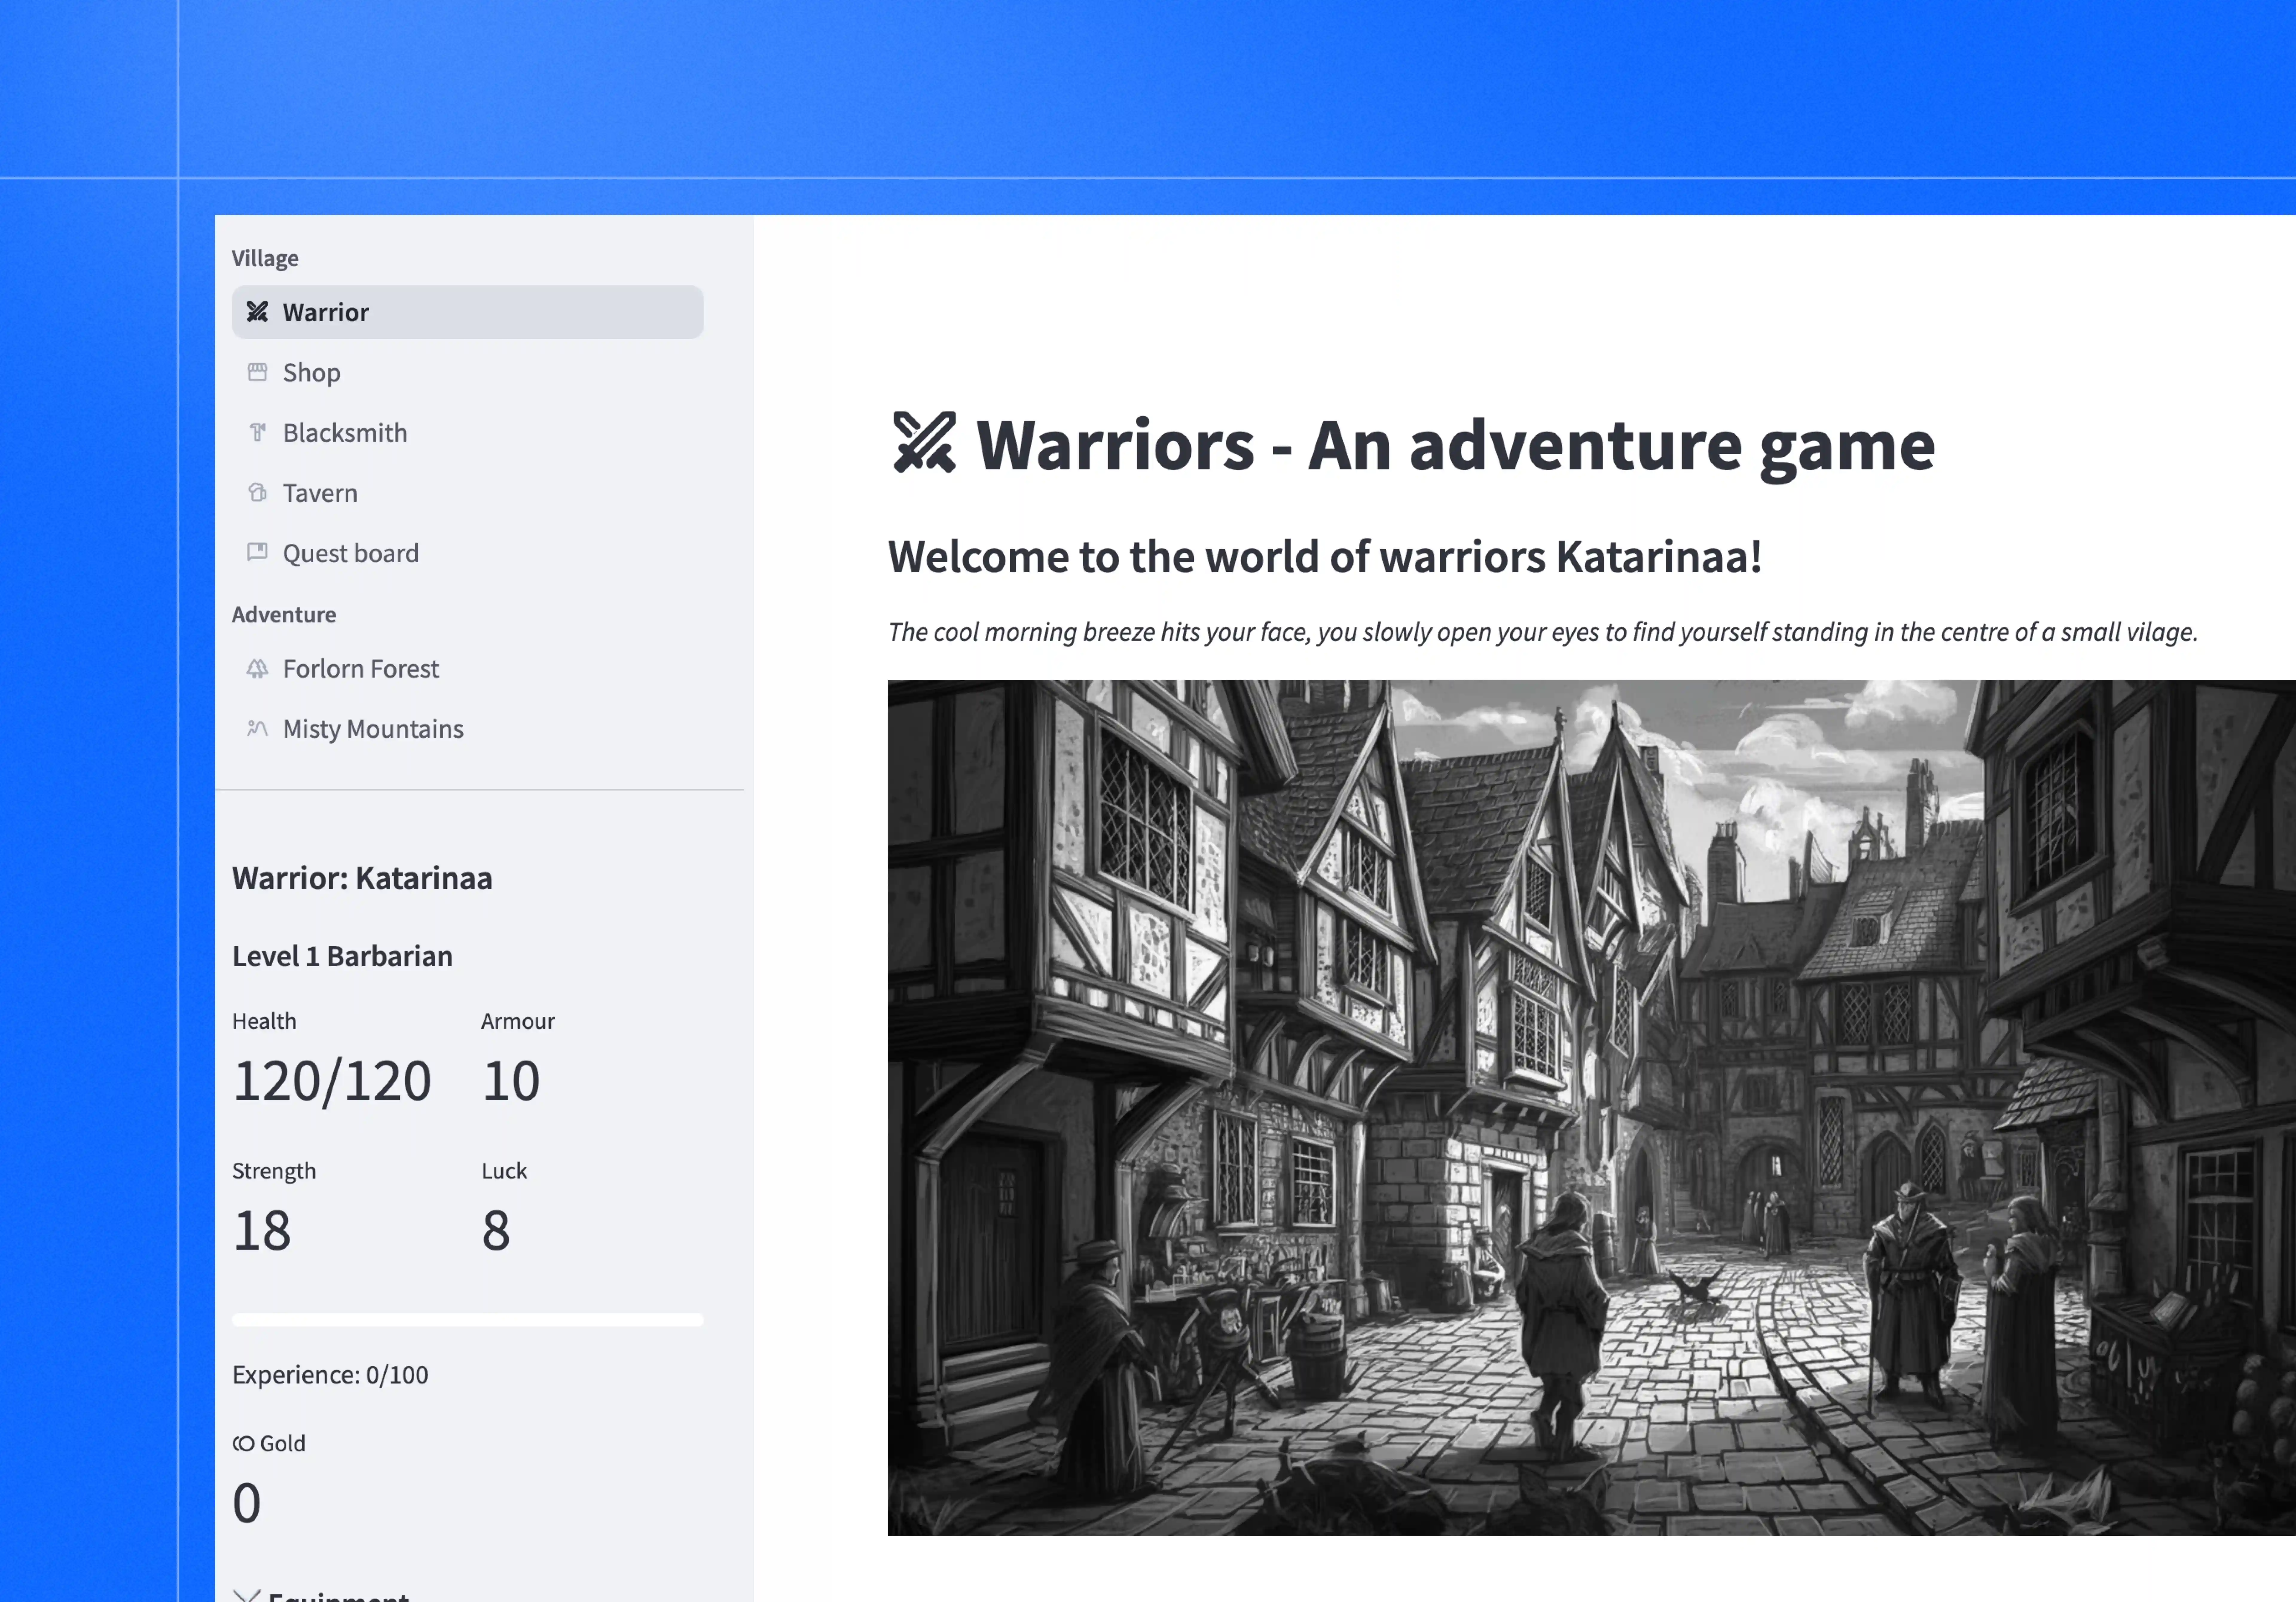Click the crossed swords icon beside Warrior
This screenshot has height=1602, width=2296.
click(x=257, y=312)
